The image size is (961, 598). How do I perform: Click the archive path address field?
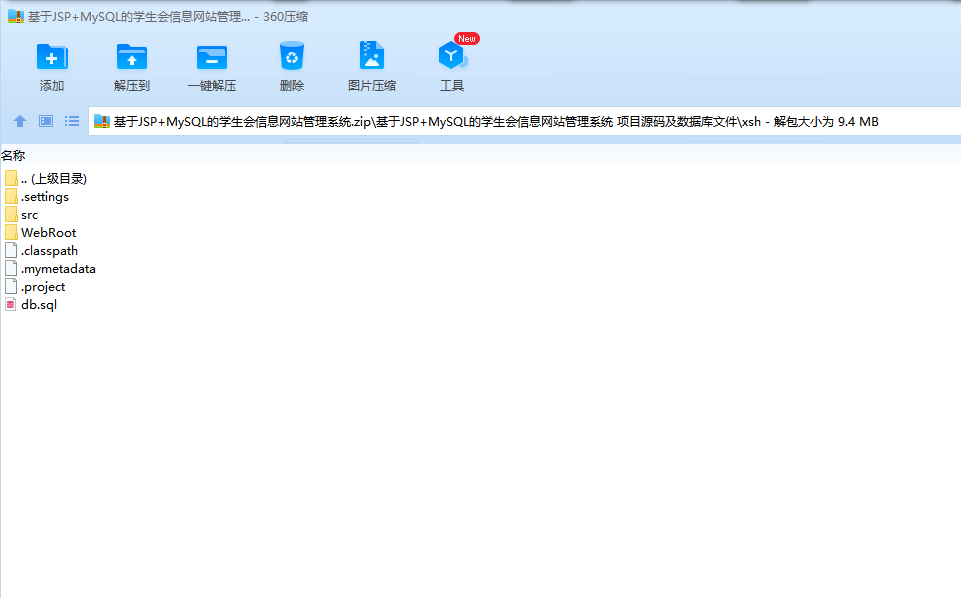(525, 121)
